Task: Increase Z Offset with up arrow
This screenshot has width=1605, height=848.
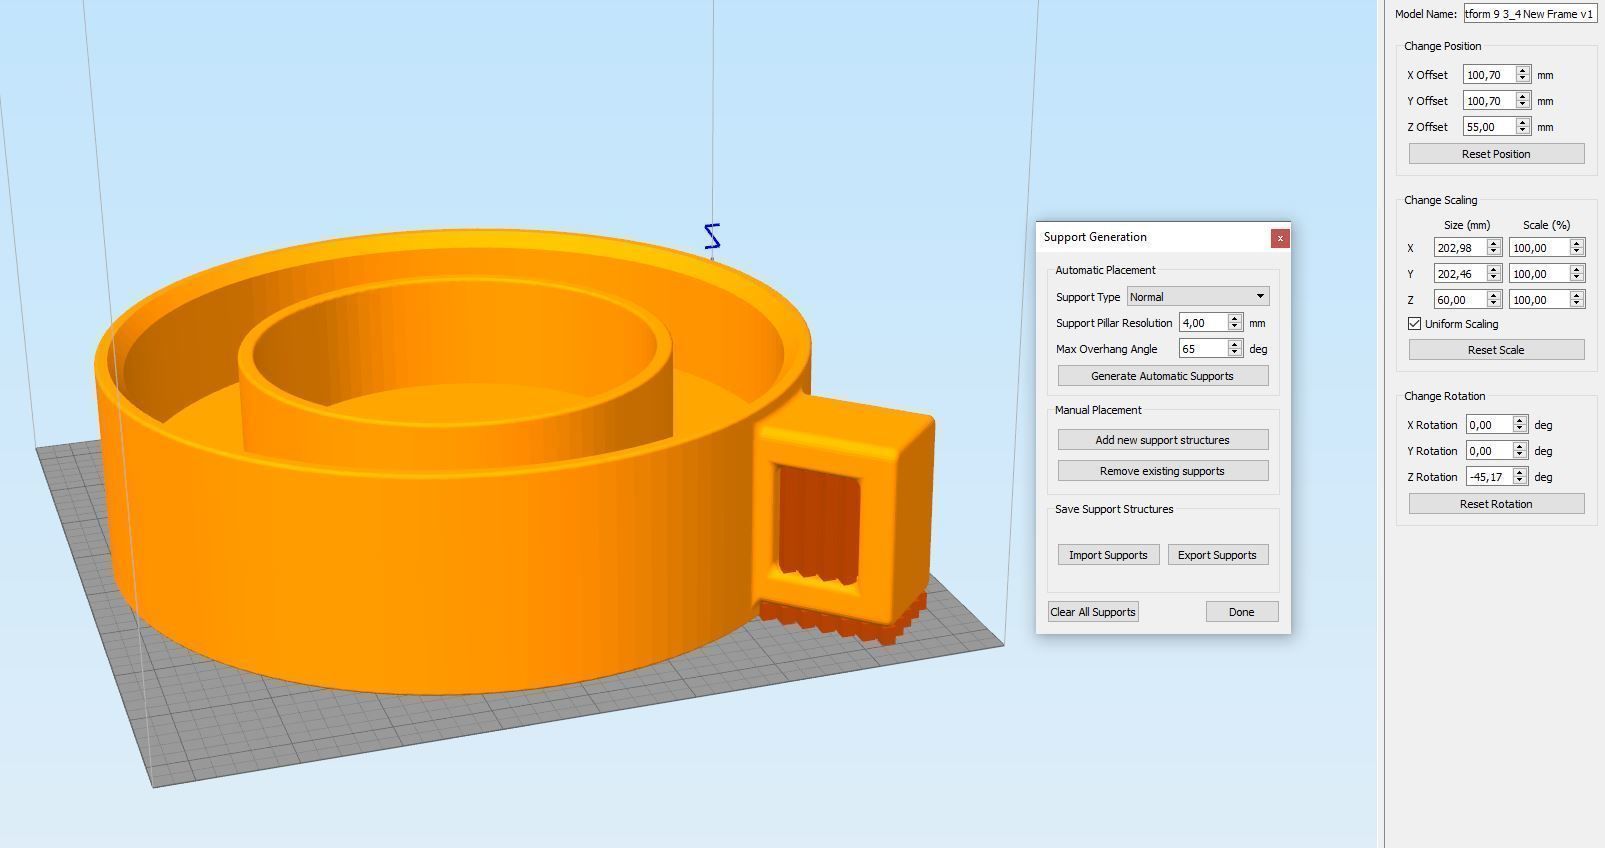Action: [x=1523, y=122]
